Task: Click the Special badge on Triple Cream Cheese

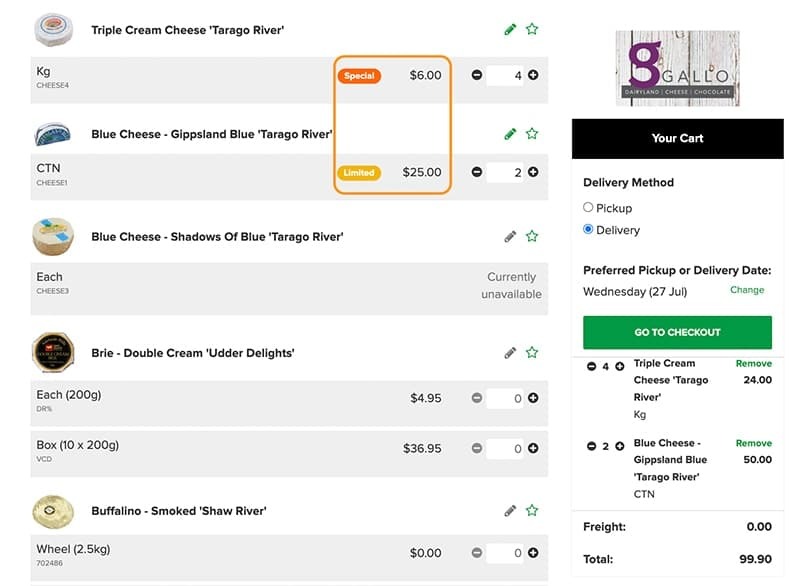Action: (360, 74)
